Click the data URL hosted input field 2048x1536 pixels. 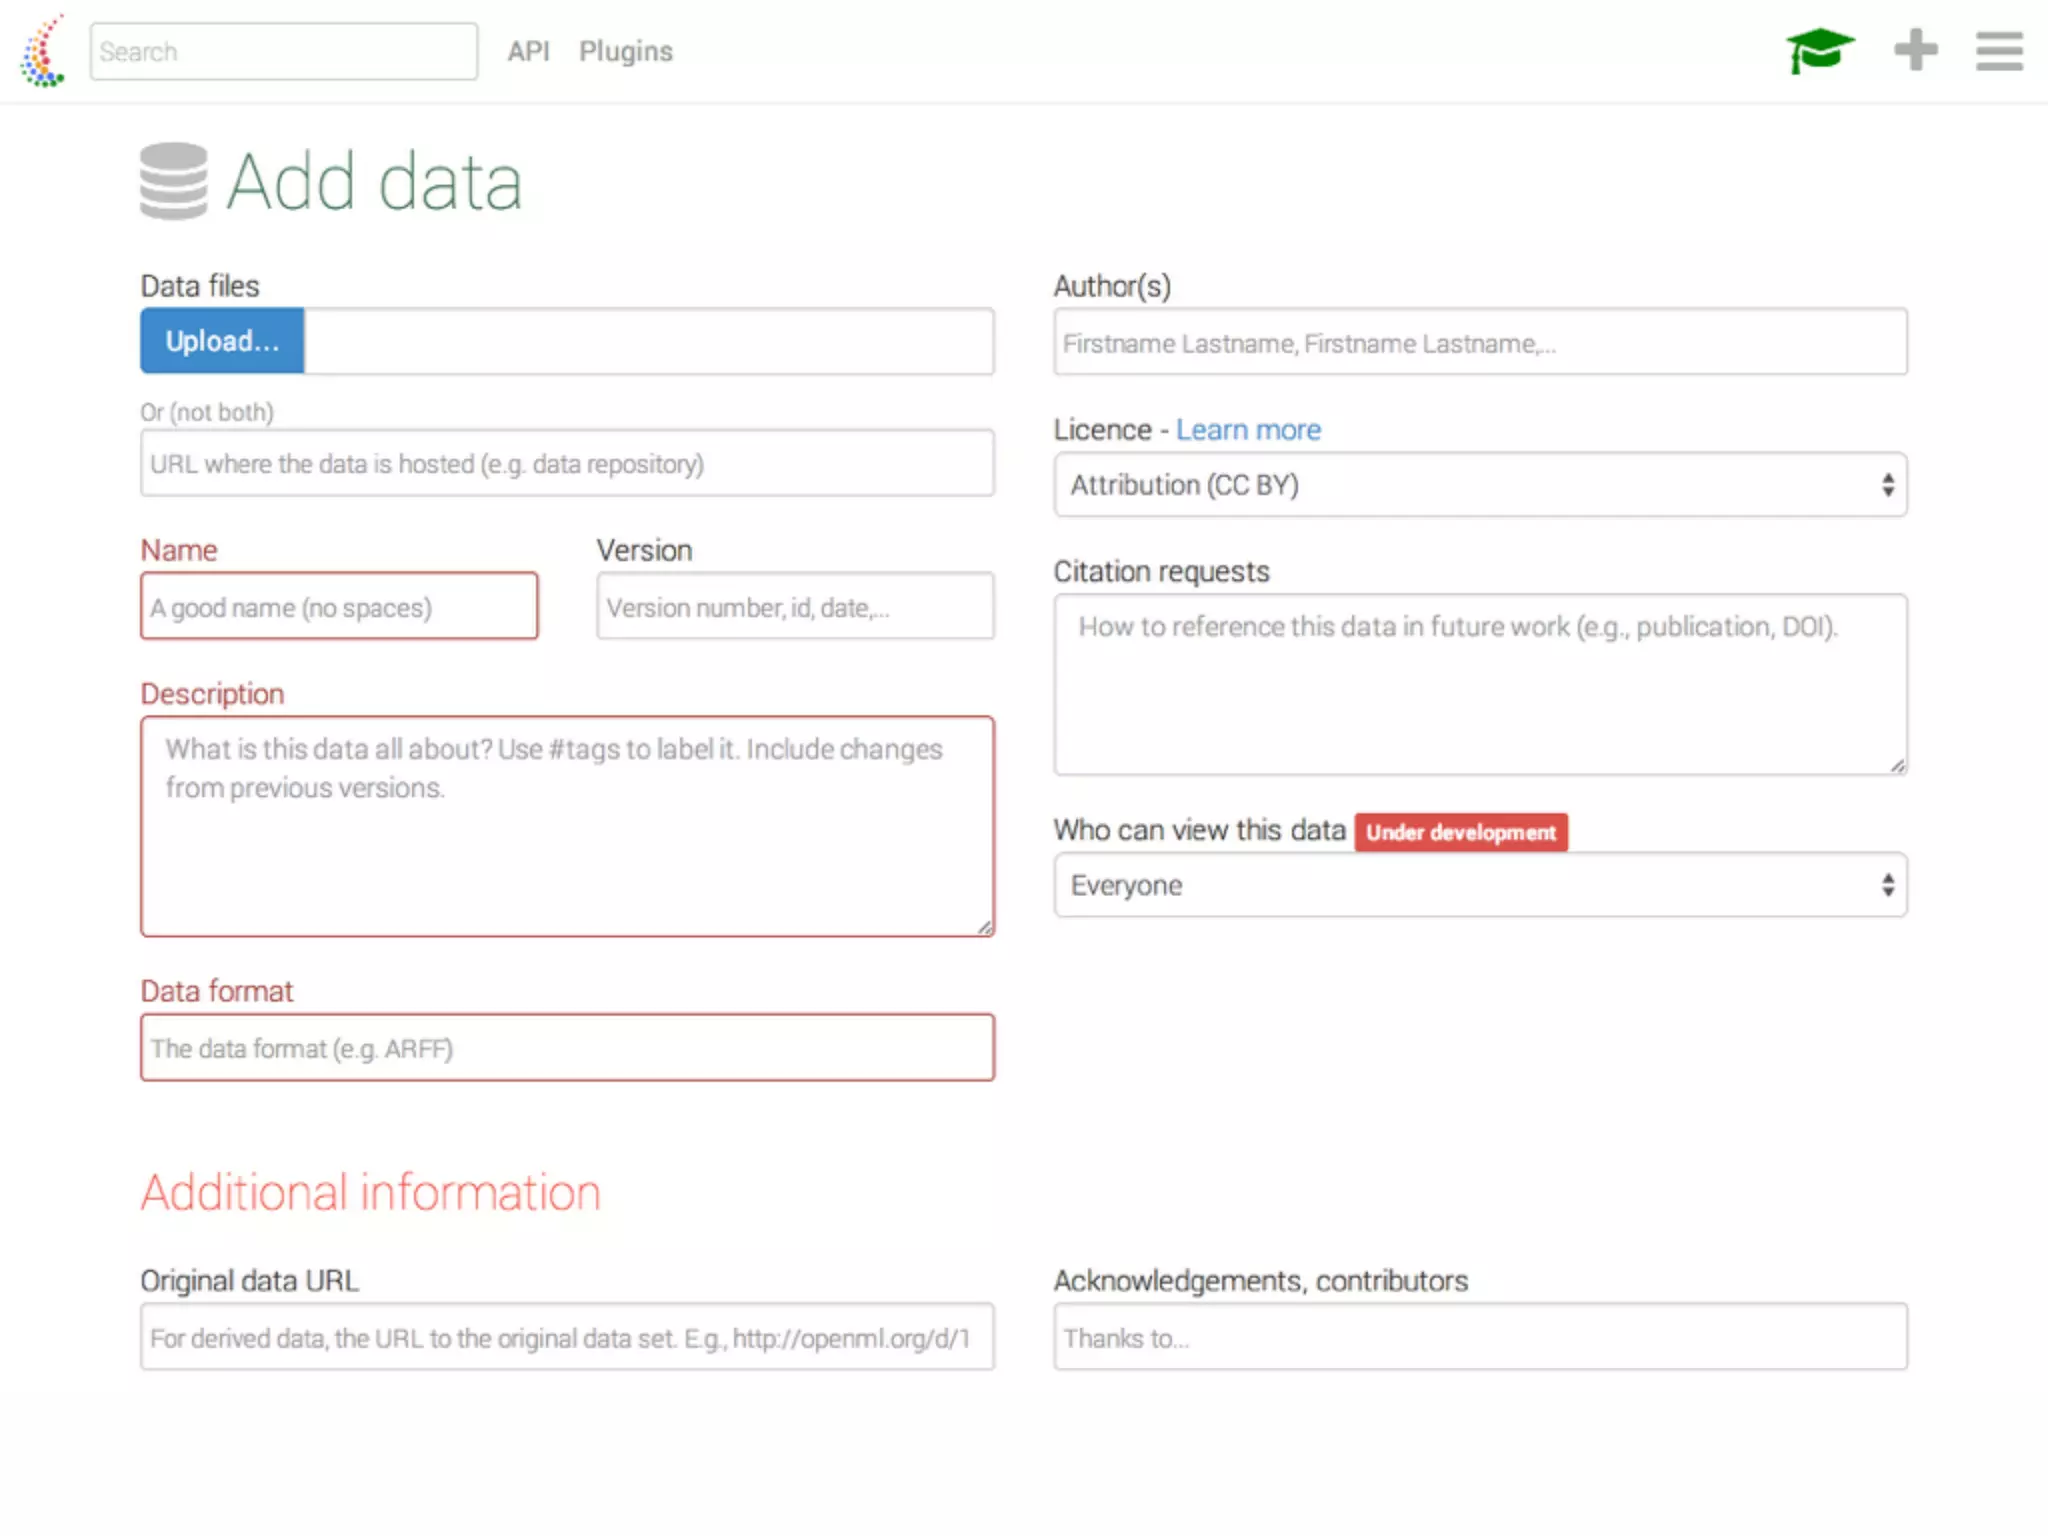[566, 464]
